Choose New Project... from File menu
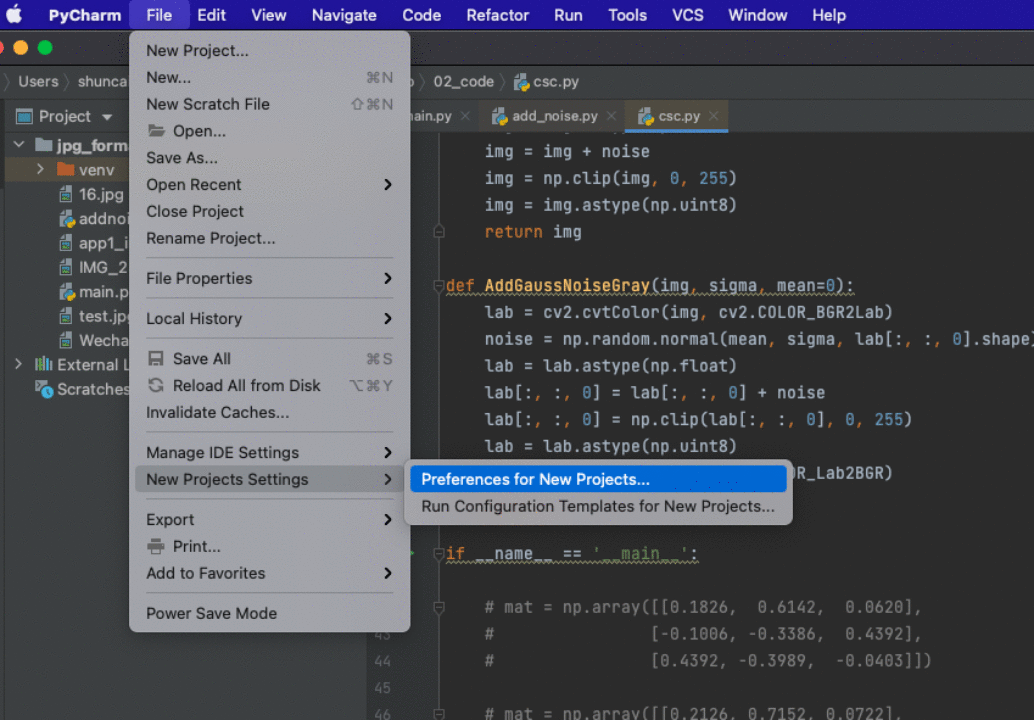The width and height of the screenshot is (1034, 720). point(269,51)
